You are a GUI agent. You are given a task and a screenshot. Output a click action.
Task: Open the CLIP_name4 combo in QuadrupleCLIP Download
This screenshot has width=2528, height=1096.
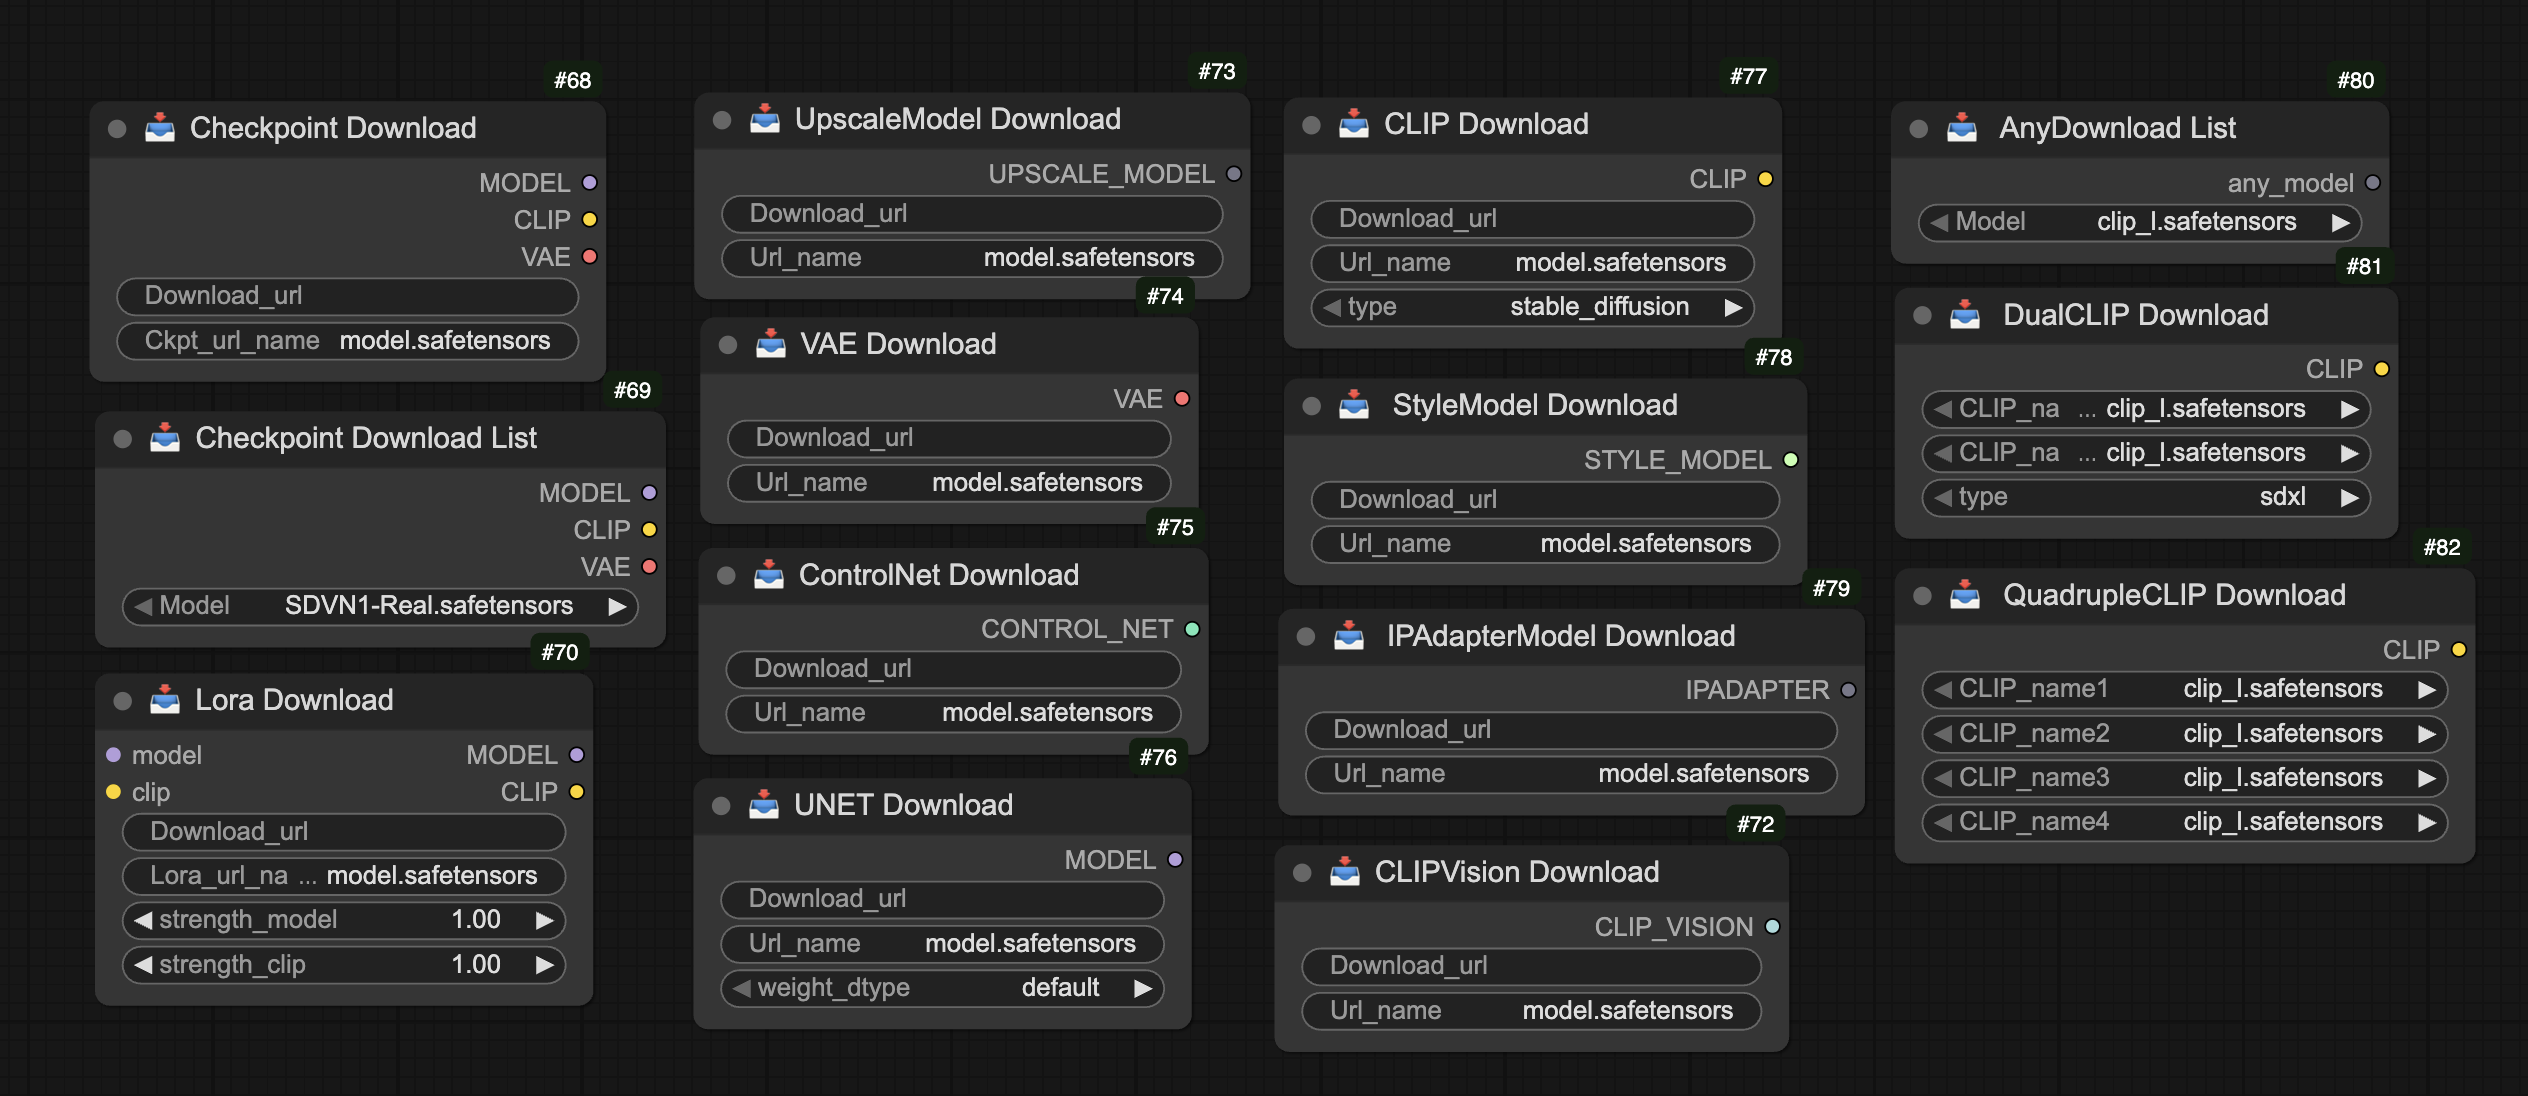[x=2185, y=822]
